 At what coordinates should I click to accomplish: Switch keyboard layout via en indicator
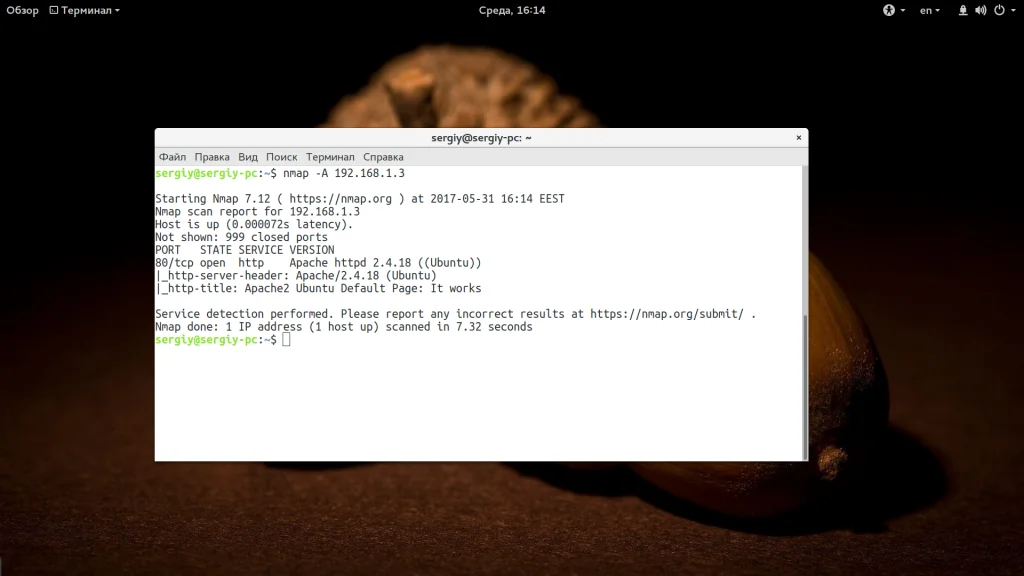coord(930,10)
